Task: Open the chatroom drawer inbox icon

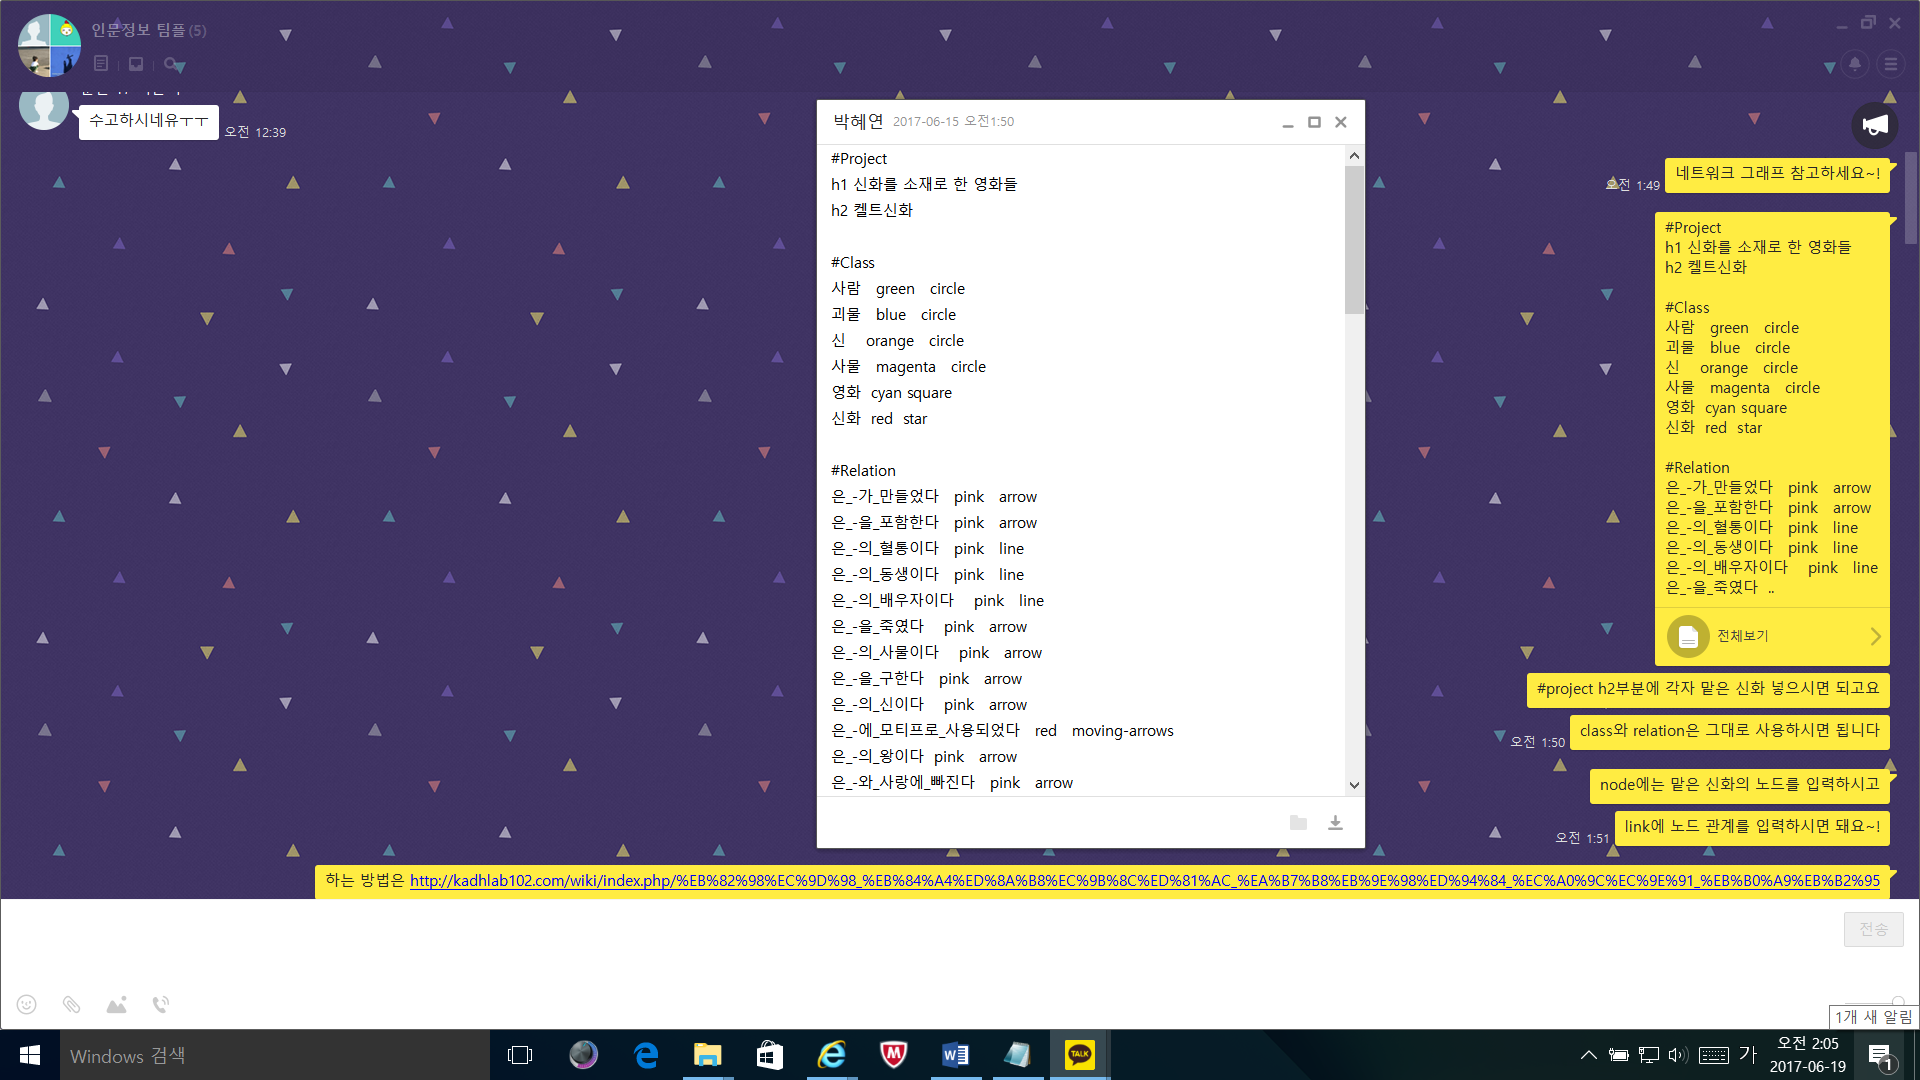Action: pos(136,64)
